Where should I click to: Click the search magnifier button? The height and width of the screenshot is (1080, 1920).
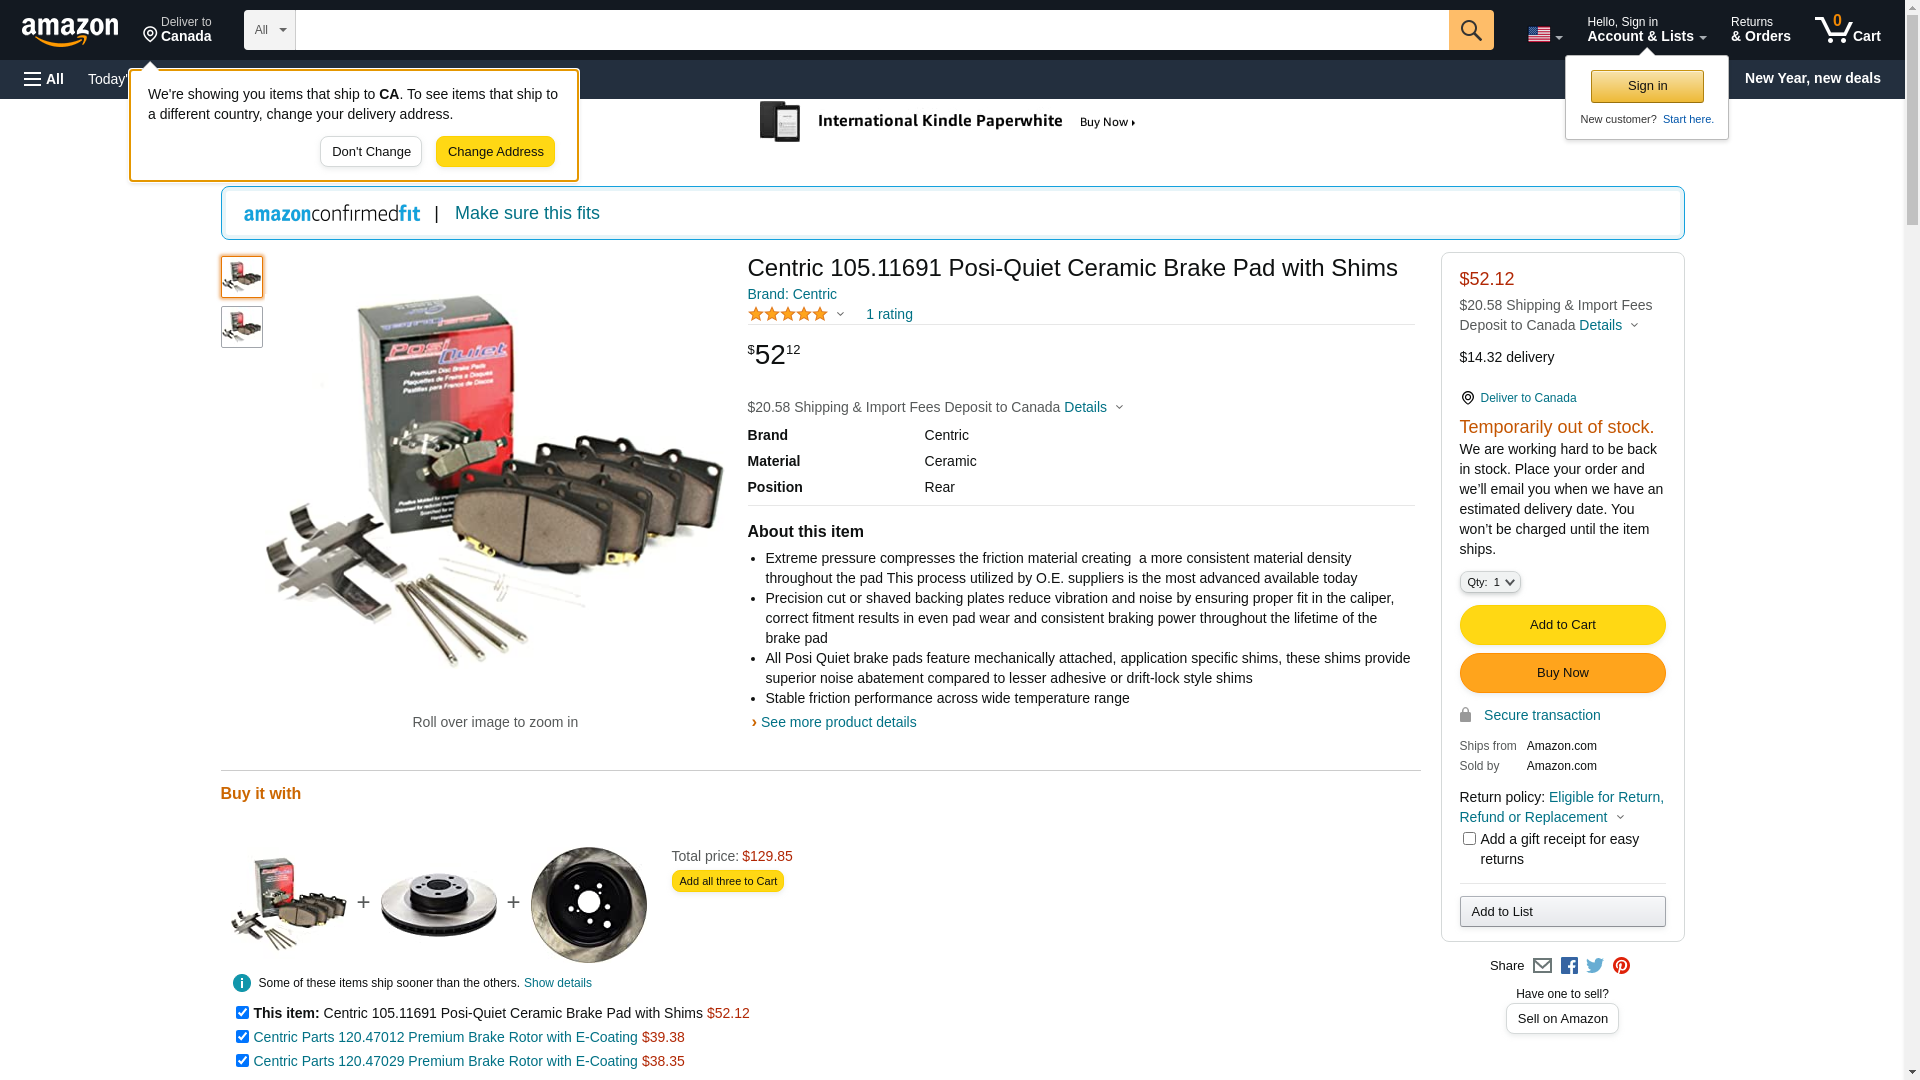(1471, 30)
